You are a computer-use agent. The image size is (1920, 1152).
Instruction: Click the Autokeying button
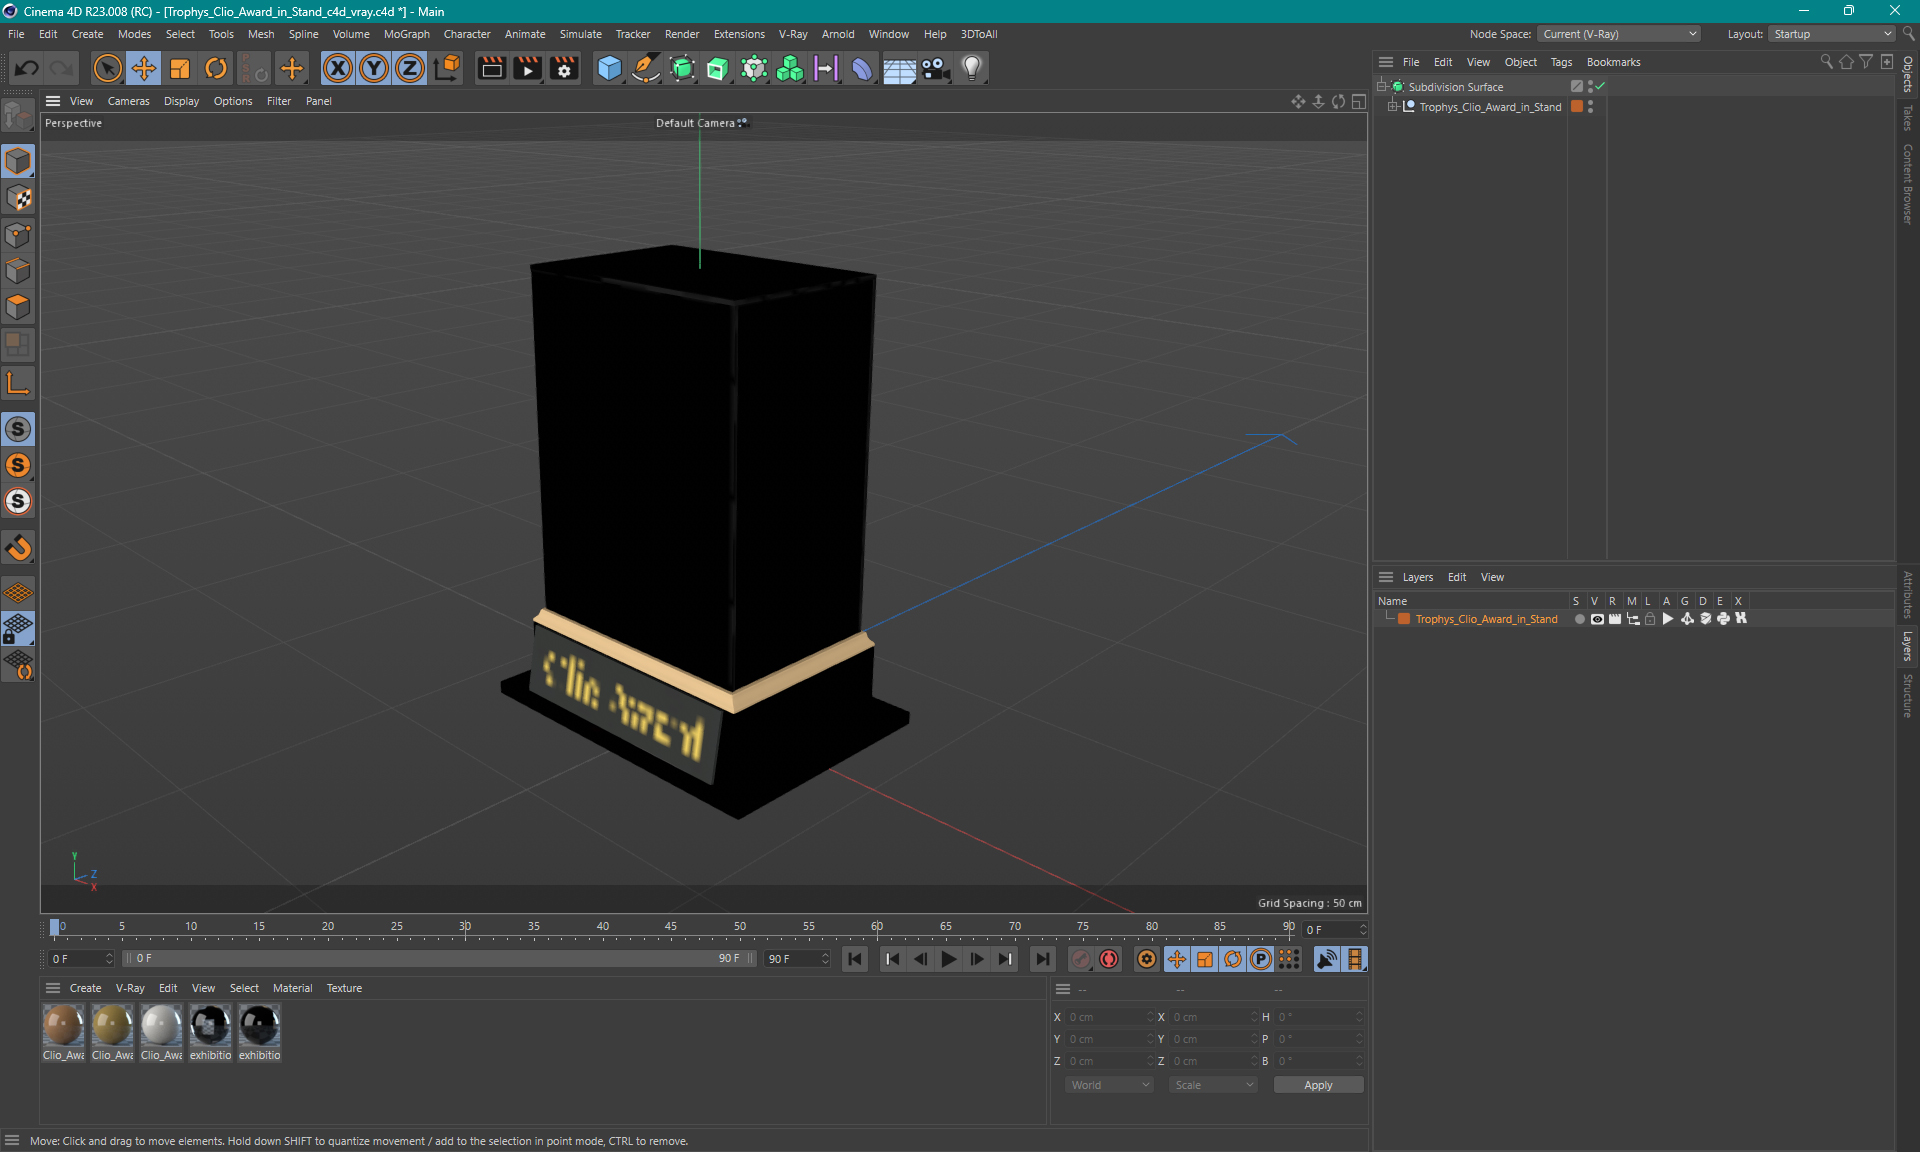(1109, 959)
